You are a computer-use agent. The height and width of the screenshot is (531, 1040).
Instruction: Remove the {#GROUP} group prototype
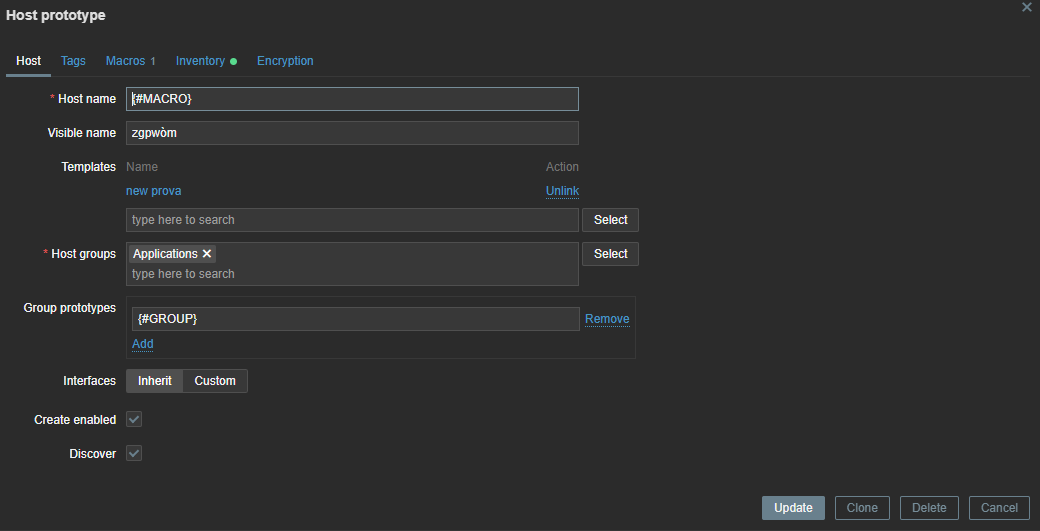pos(607,319)
